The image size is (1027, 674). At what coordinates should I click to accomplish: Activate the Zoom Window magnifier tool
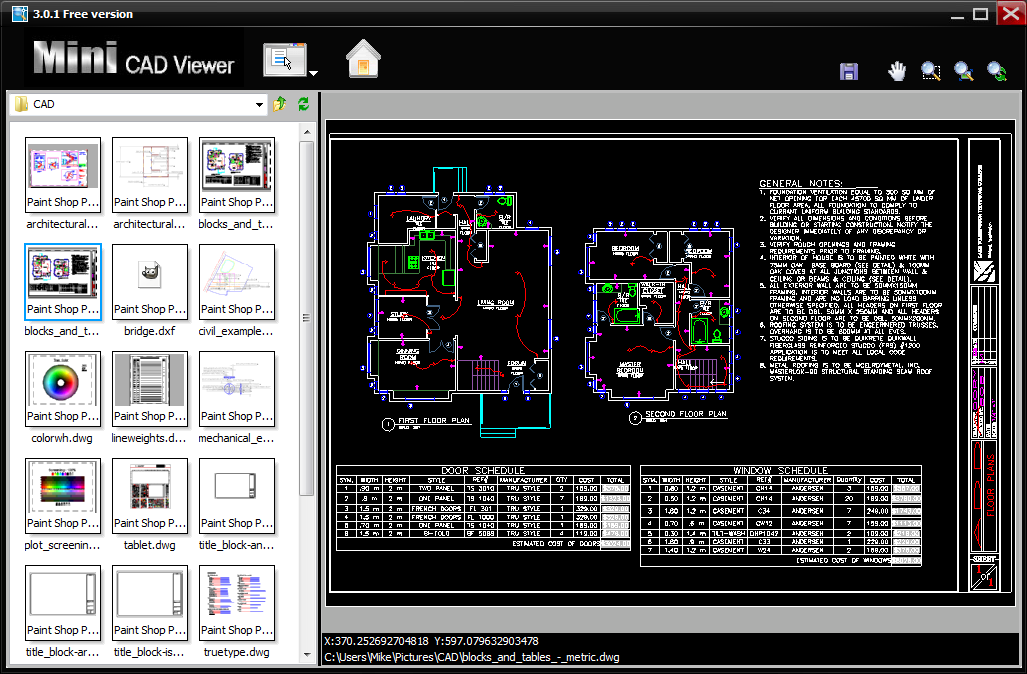[x=931, y=71]
